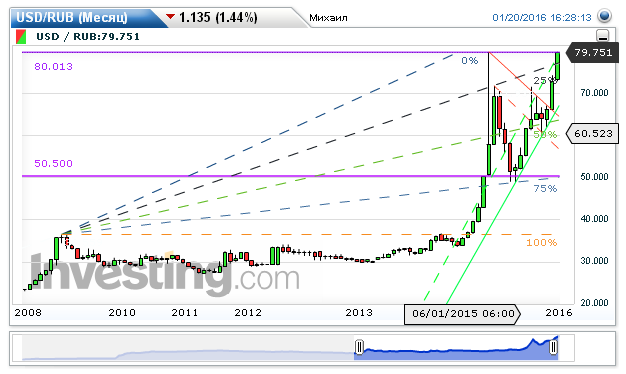Click the 100% orange Fibonacci level label
Image resolution: width=626 pixels, height=374 pixels.
(541, 243)
